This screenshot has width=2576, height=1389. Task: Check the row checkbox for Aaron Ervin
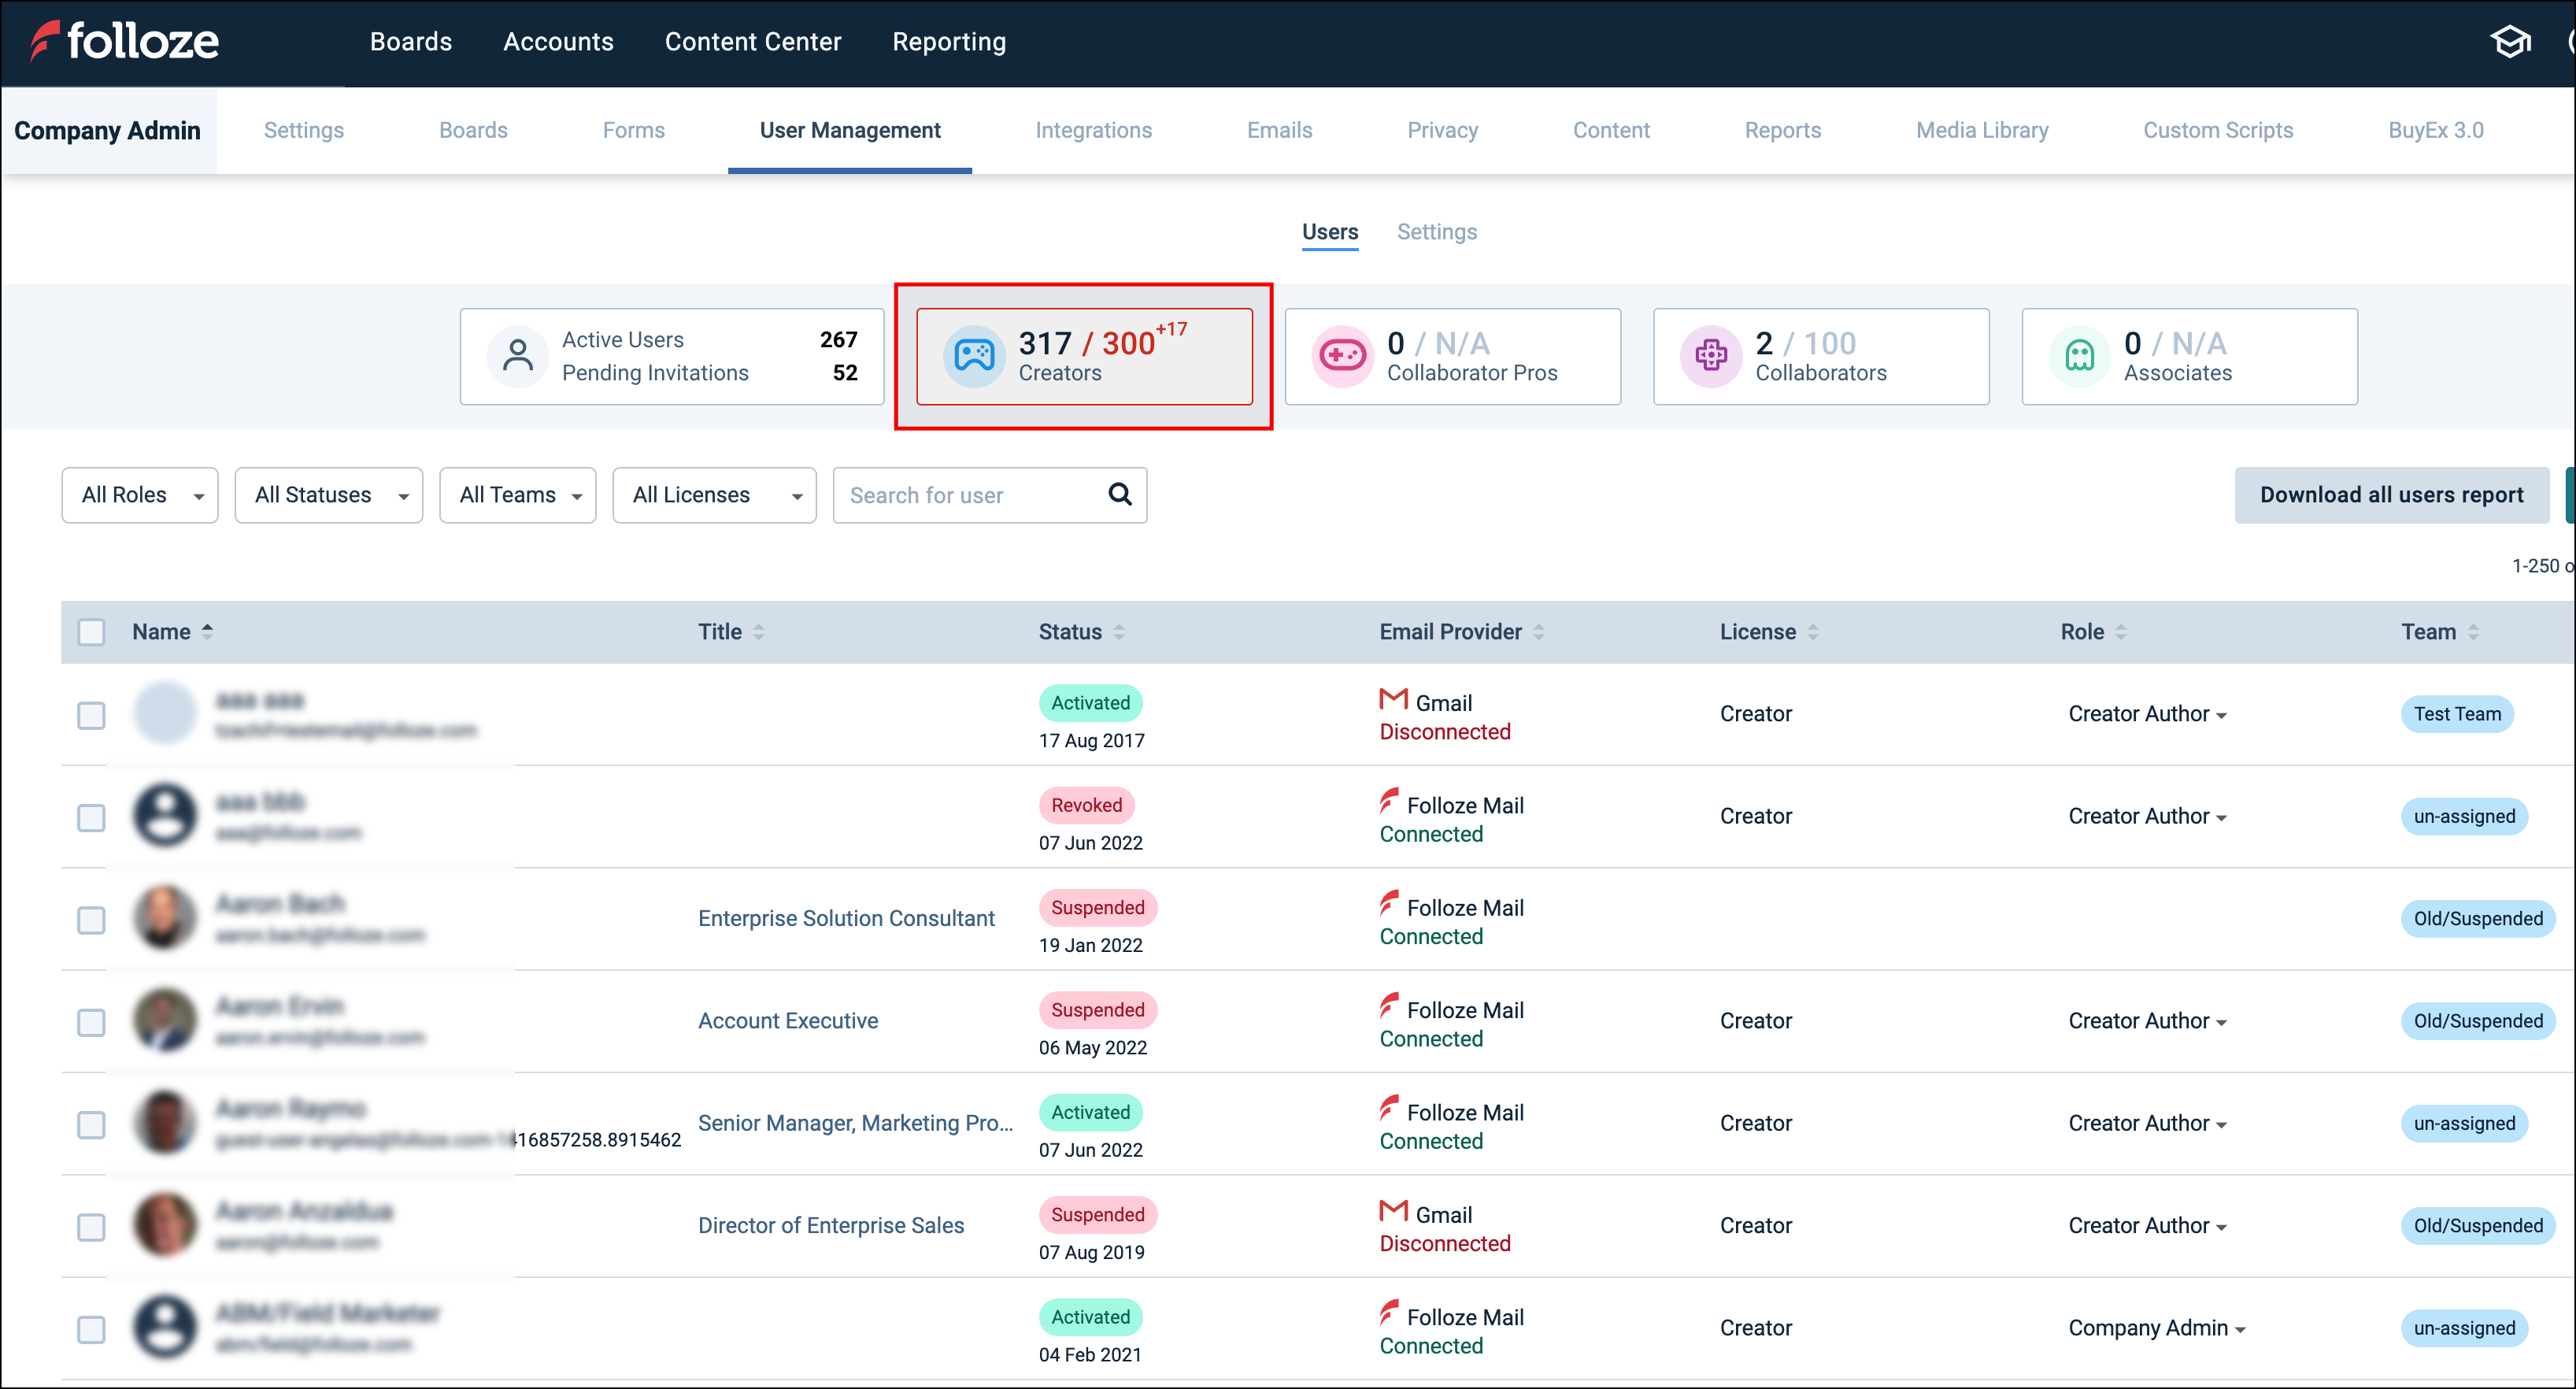tap(91, 1022)
